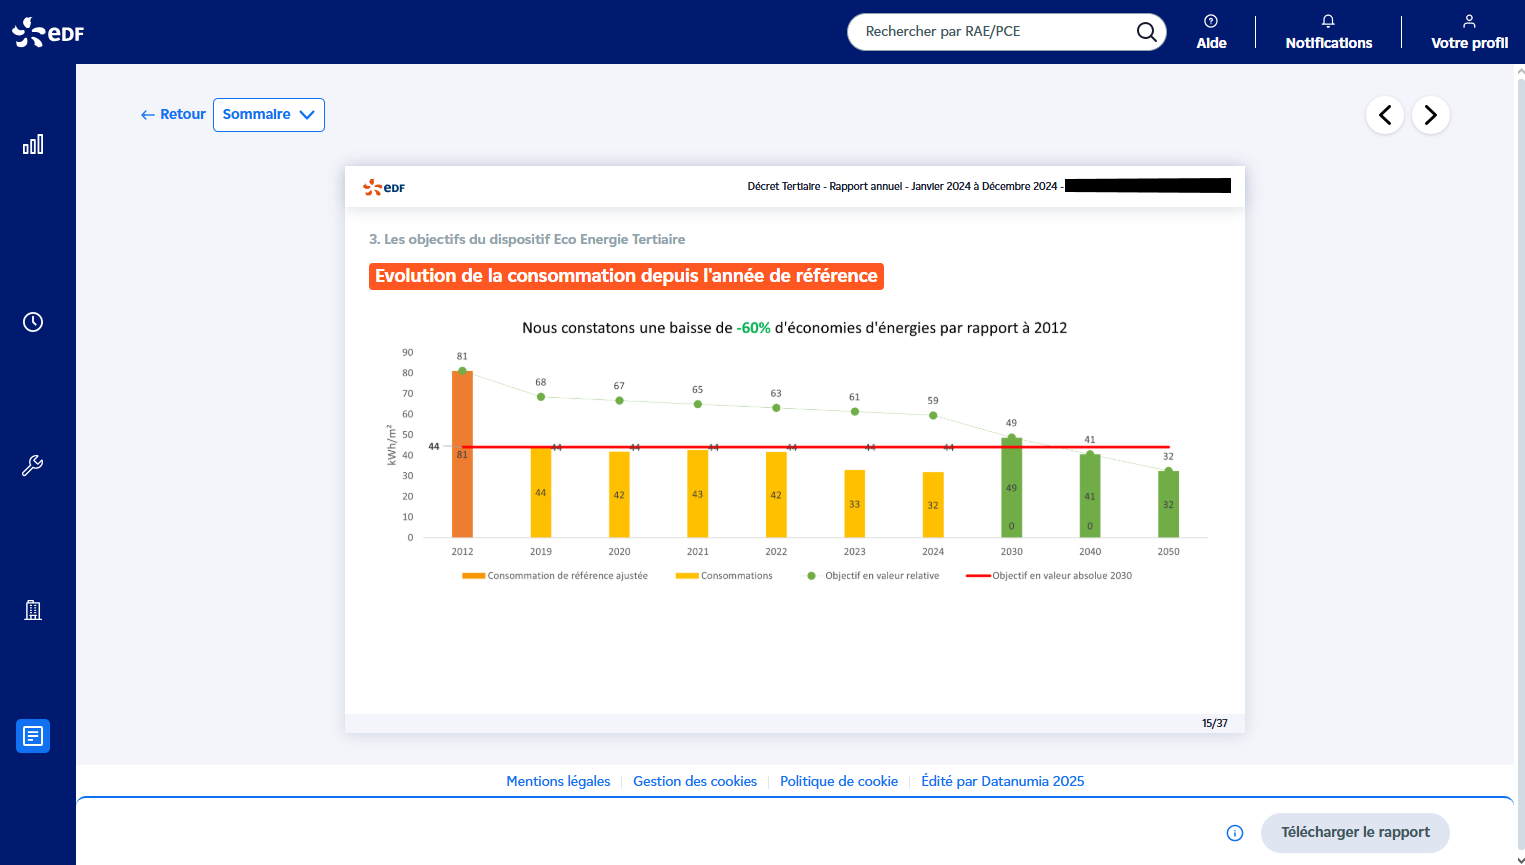Viewport: 1525px width, 865px height.
Task: Open the building sites sidebar icon
Action: (x=33, y=610)
